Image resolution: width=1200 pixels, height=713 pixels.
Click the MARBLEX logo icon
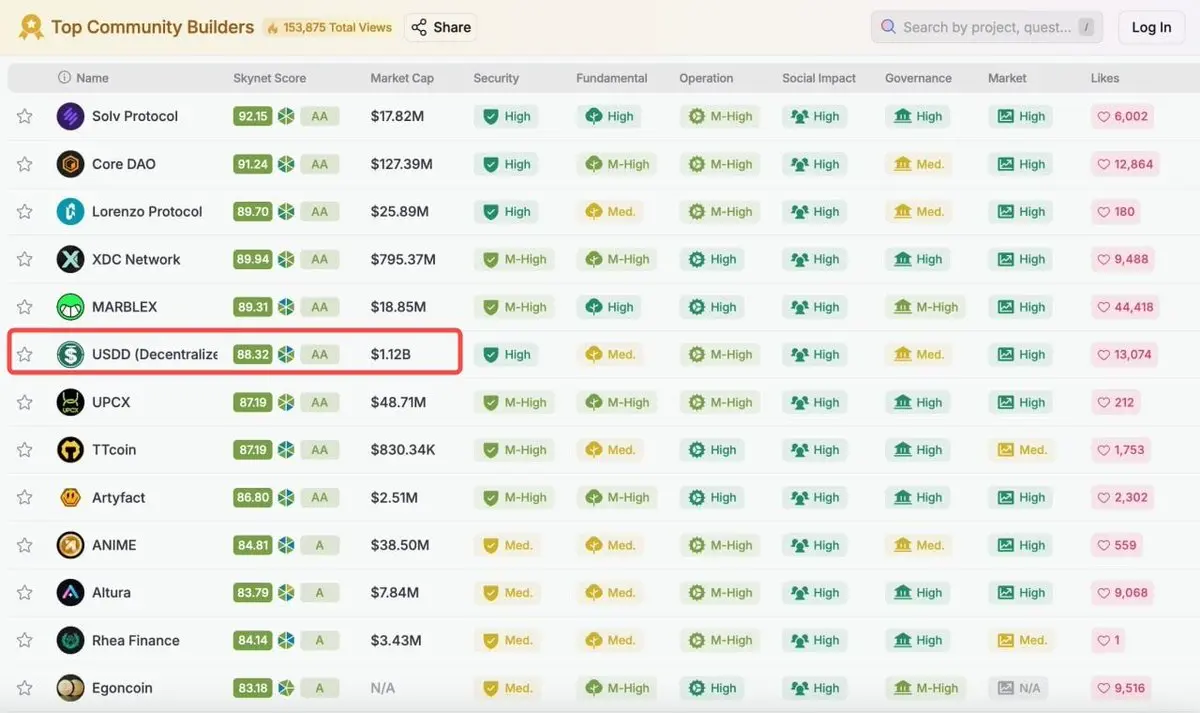point(70,307)
